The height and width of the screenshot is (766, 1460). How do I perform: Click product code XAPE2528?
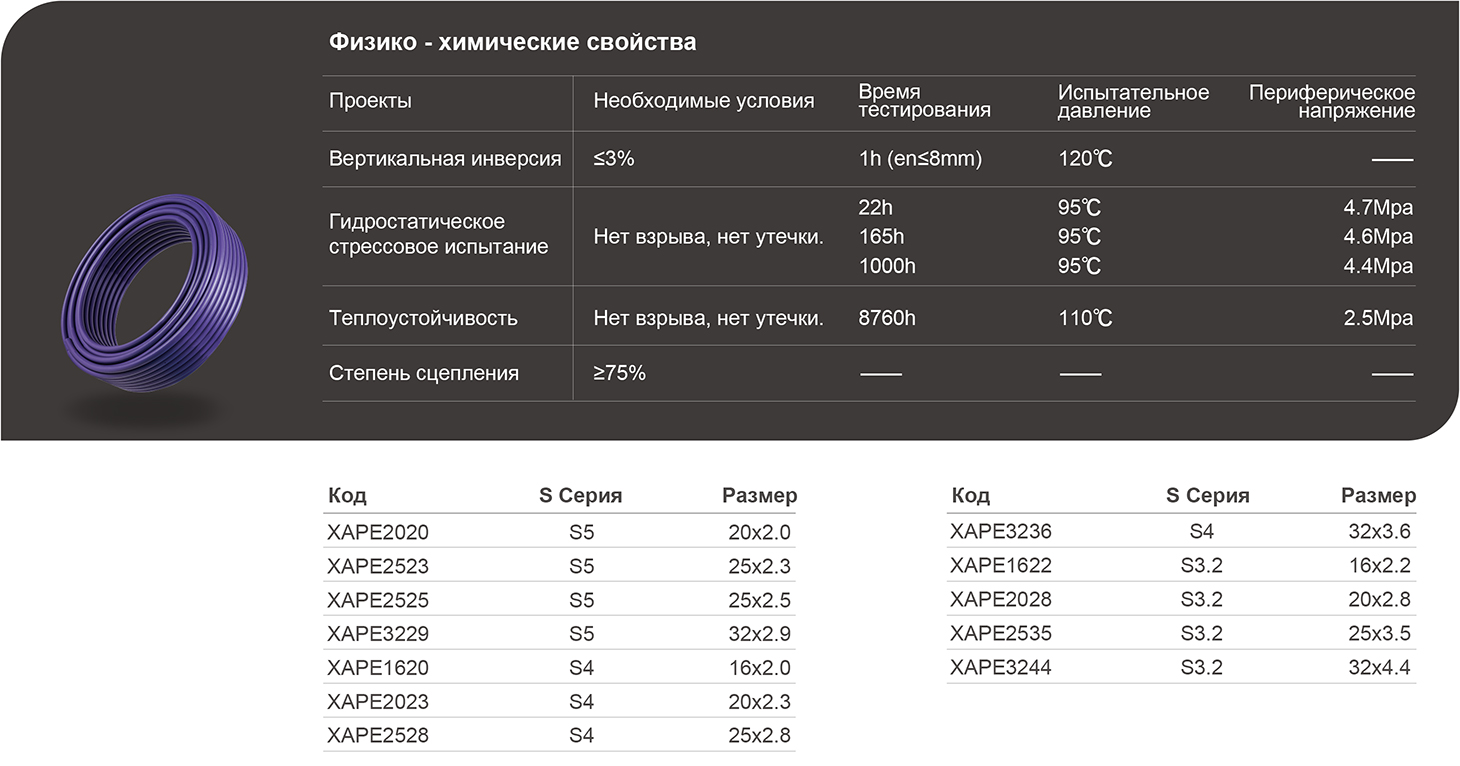click(377, 736)
